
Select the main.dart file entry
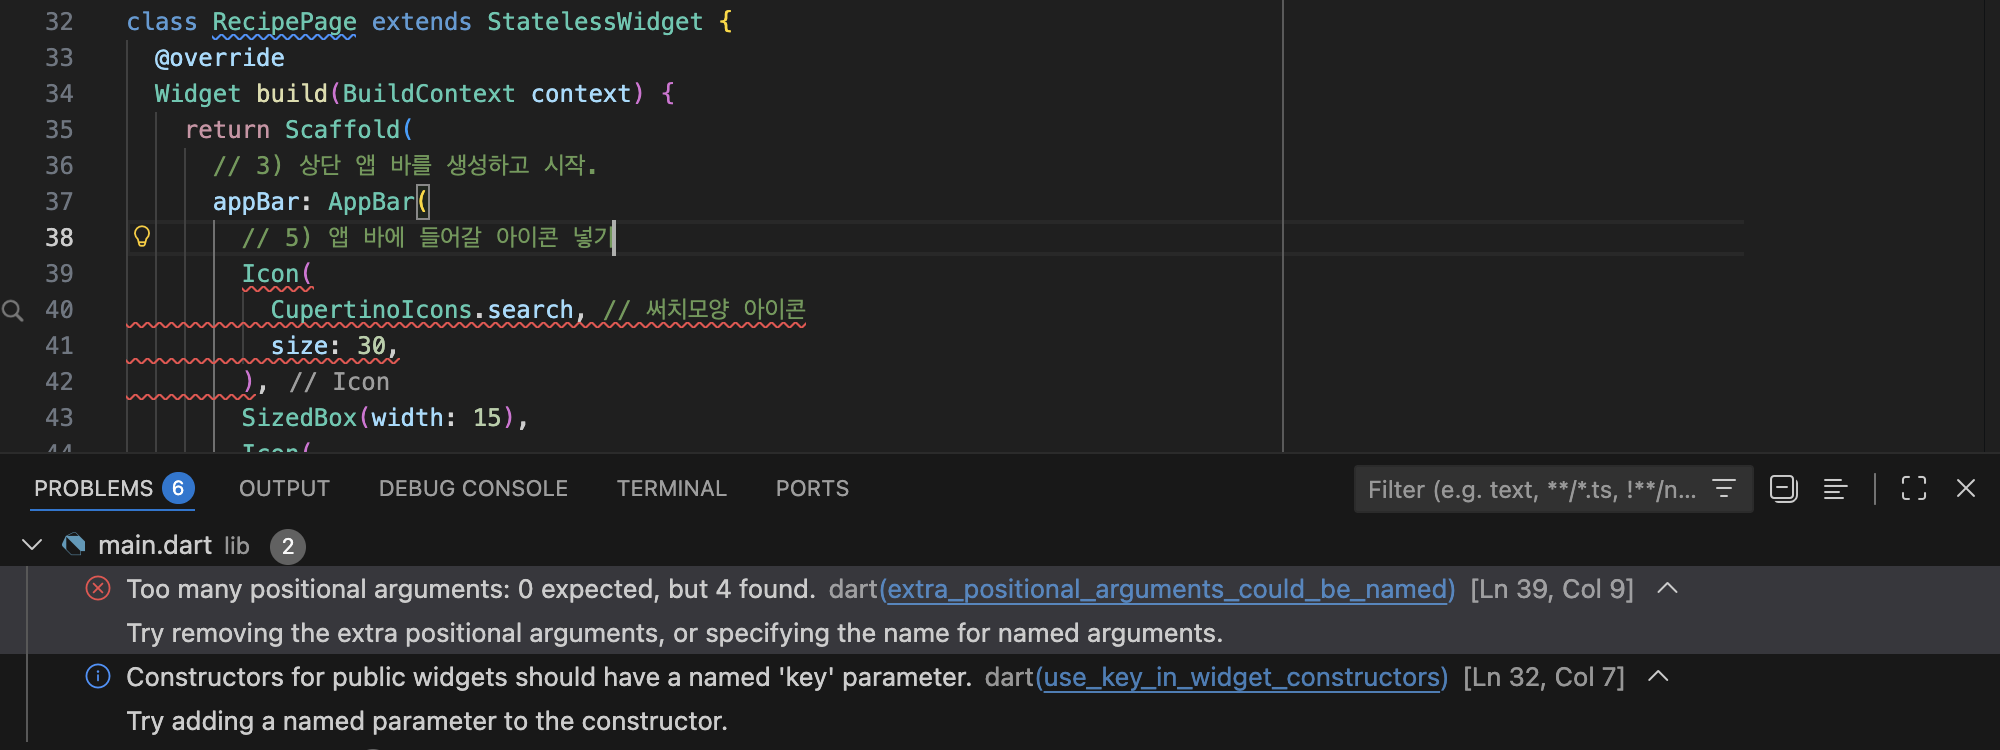coord(155,545)
